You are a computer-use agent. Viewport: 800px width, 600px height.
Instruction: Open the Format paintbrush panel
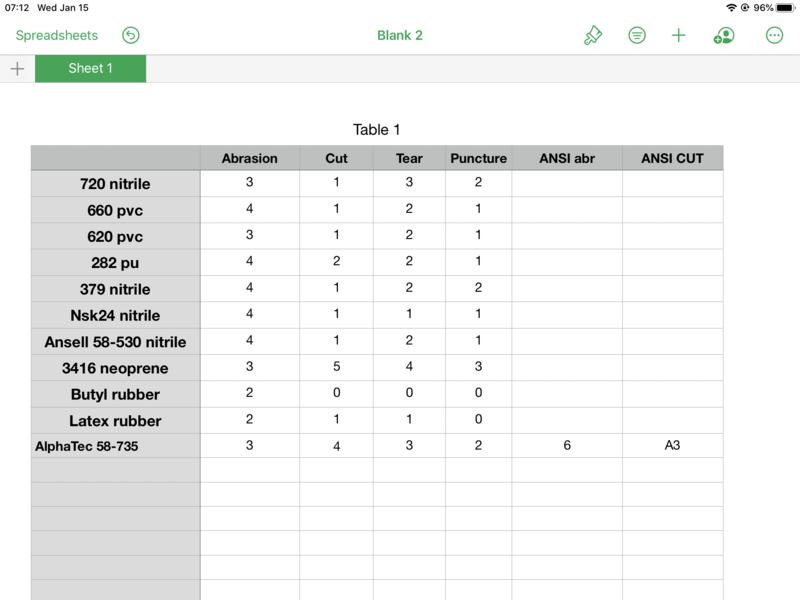593,35
